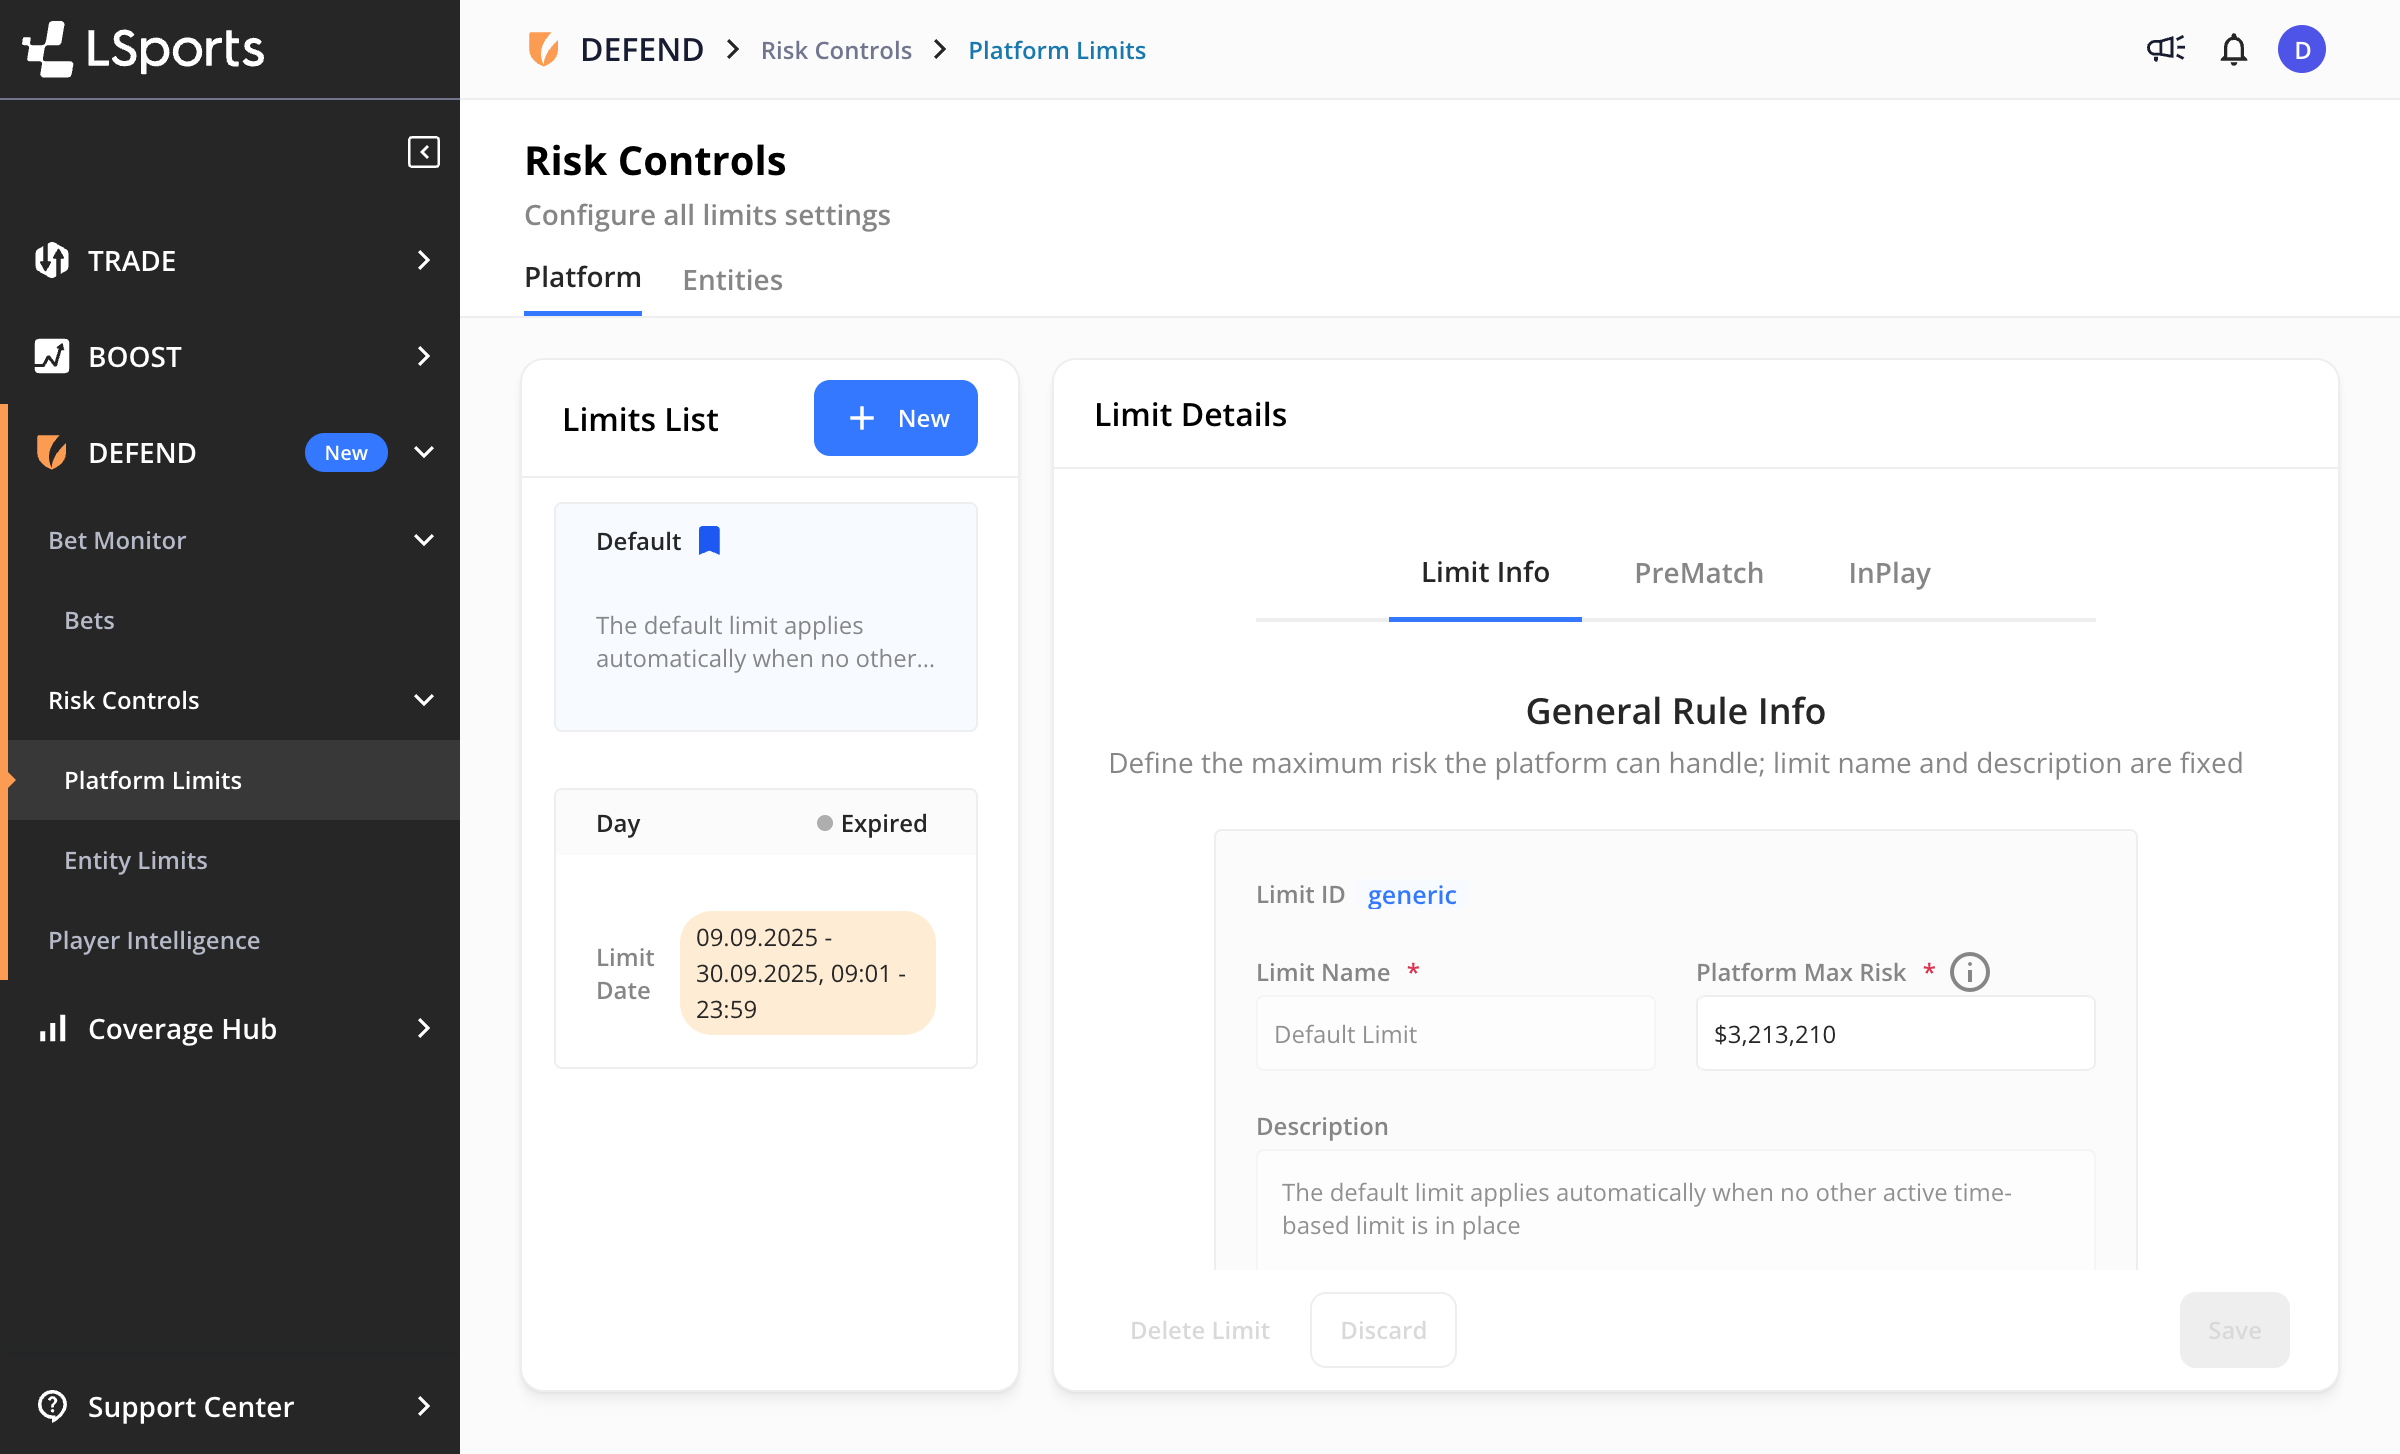Image resolution: width=2400 pixels, height=1454 pixels.
Task: Open the notifications bell
Action: (x=2233, y=48)
